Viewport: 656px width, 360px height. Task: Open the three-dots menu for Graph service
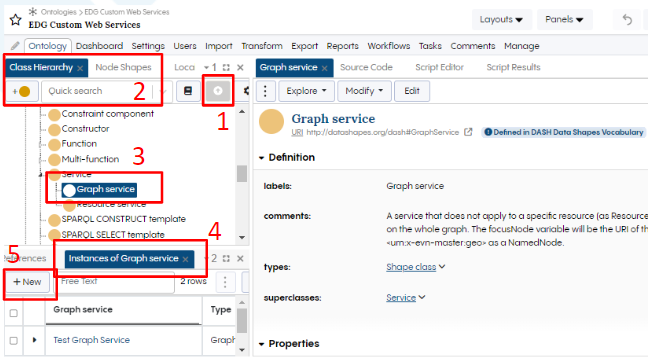point(265,91)
